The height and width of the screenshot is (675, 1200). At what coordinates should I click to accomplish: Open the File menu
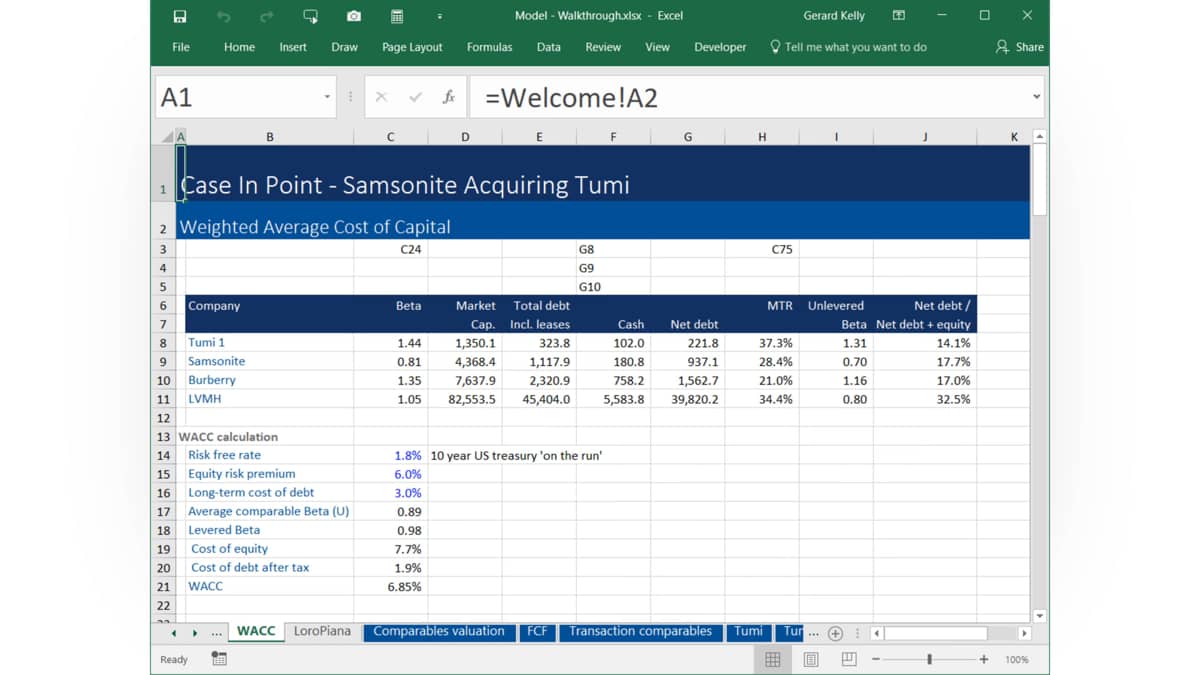pyautogui.click(x=181, y=47)
